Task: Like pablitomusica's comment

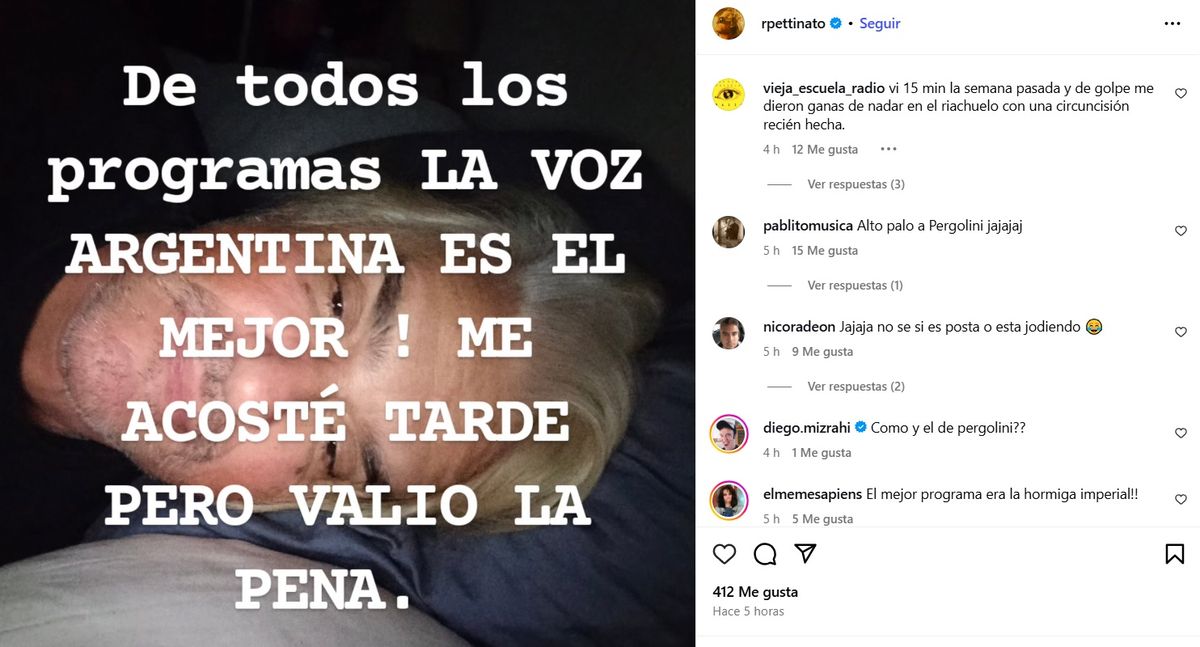Action: [1180, 231]
